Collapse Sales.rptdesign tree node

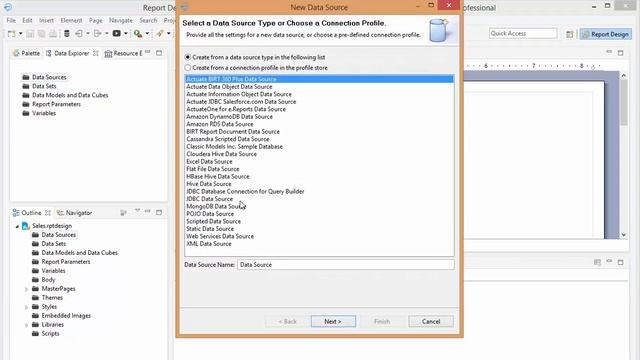click(17, 226)
